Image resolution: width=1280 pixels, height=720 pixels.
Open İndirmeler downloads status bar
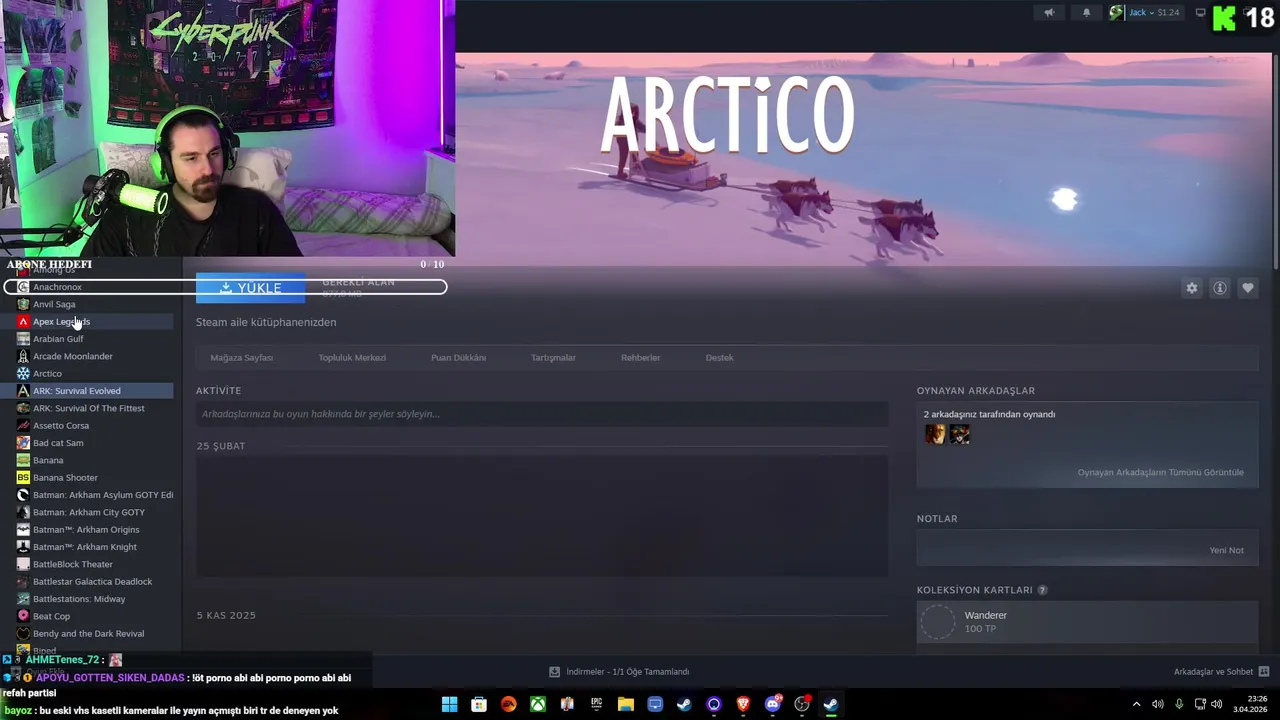(619, 672)
